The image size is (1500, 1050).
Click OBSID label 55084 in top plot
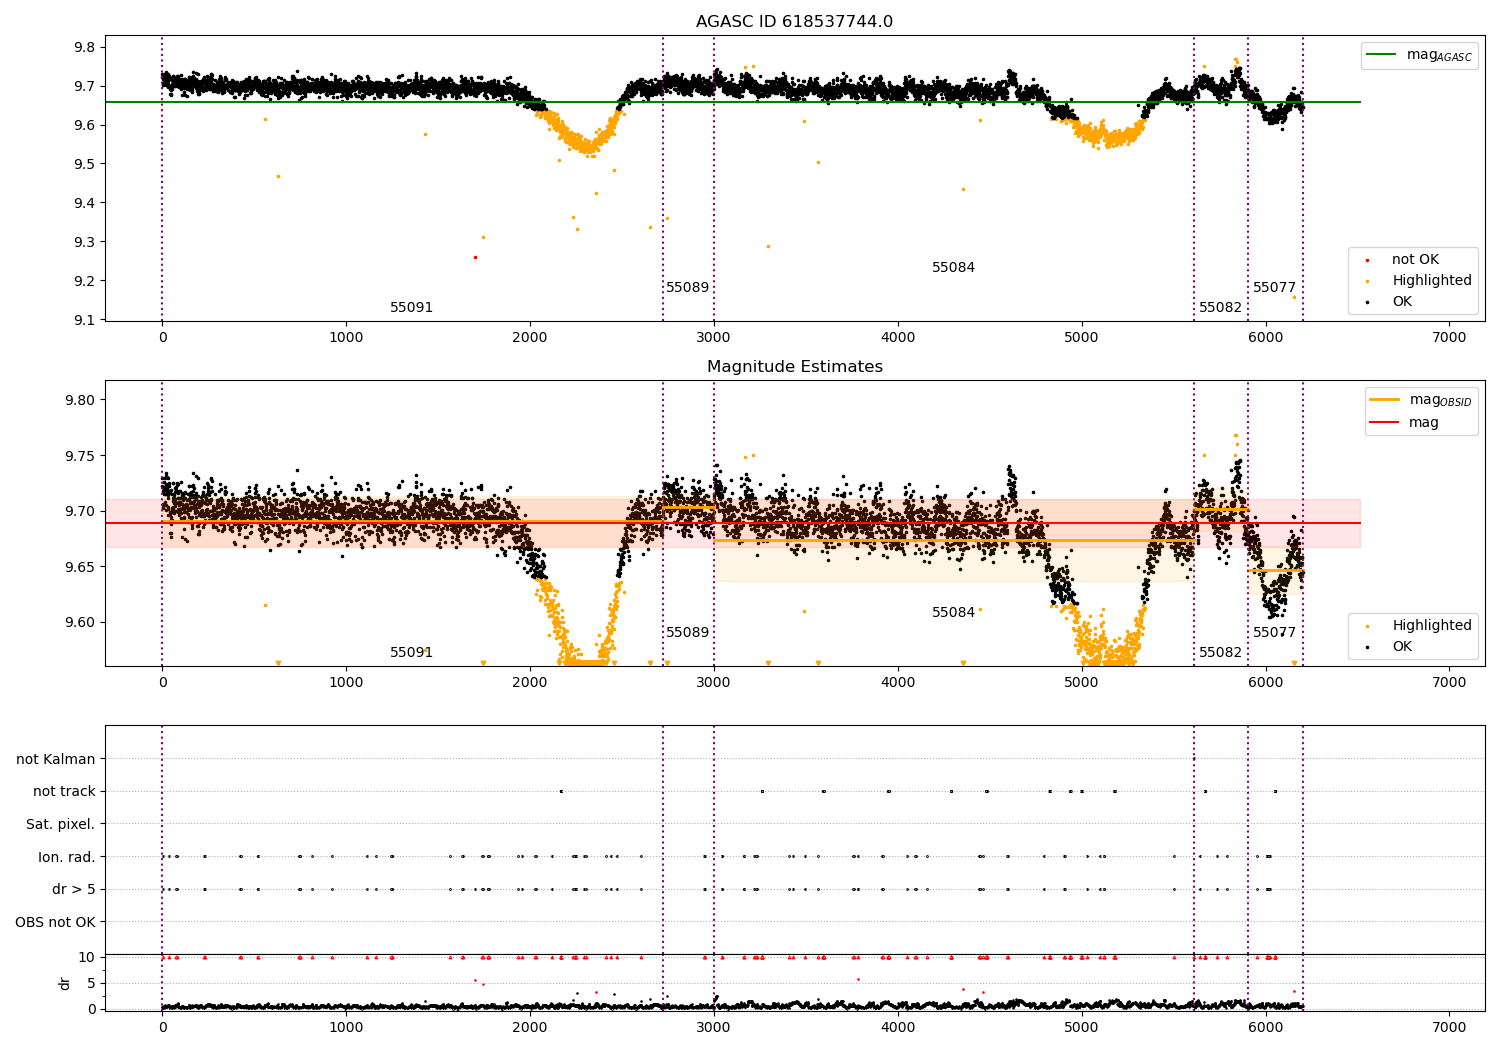pyautogui.click(x=953, y=268)
